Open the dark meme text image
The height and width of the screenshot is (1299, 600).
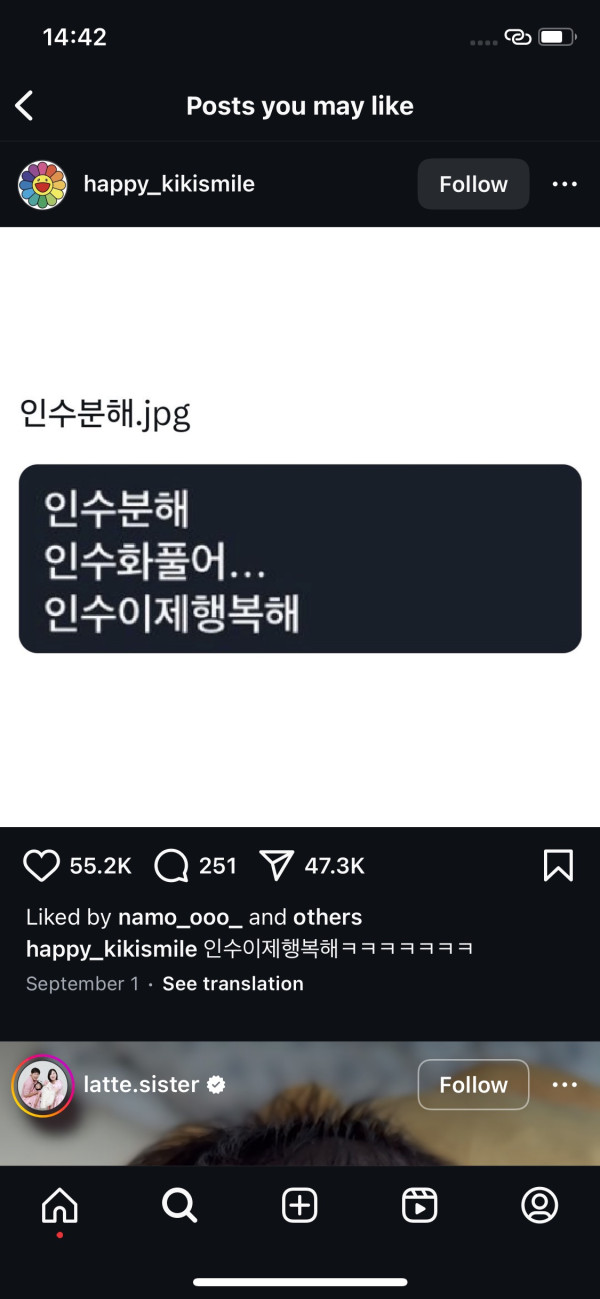(x=300, y=558)
